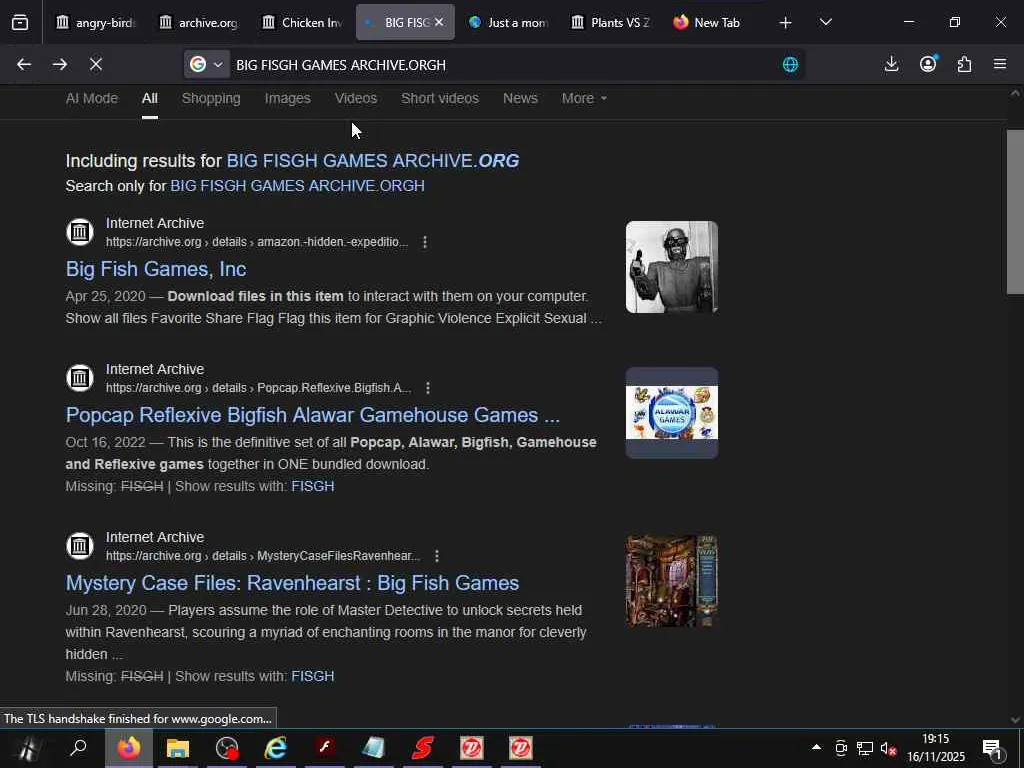1024x768 pixels.
Task: Open the Flash Player taskbar icon
Action: 325,748
